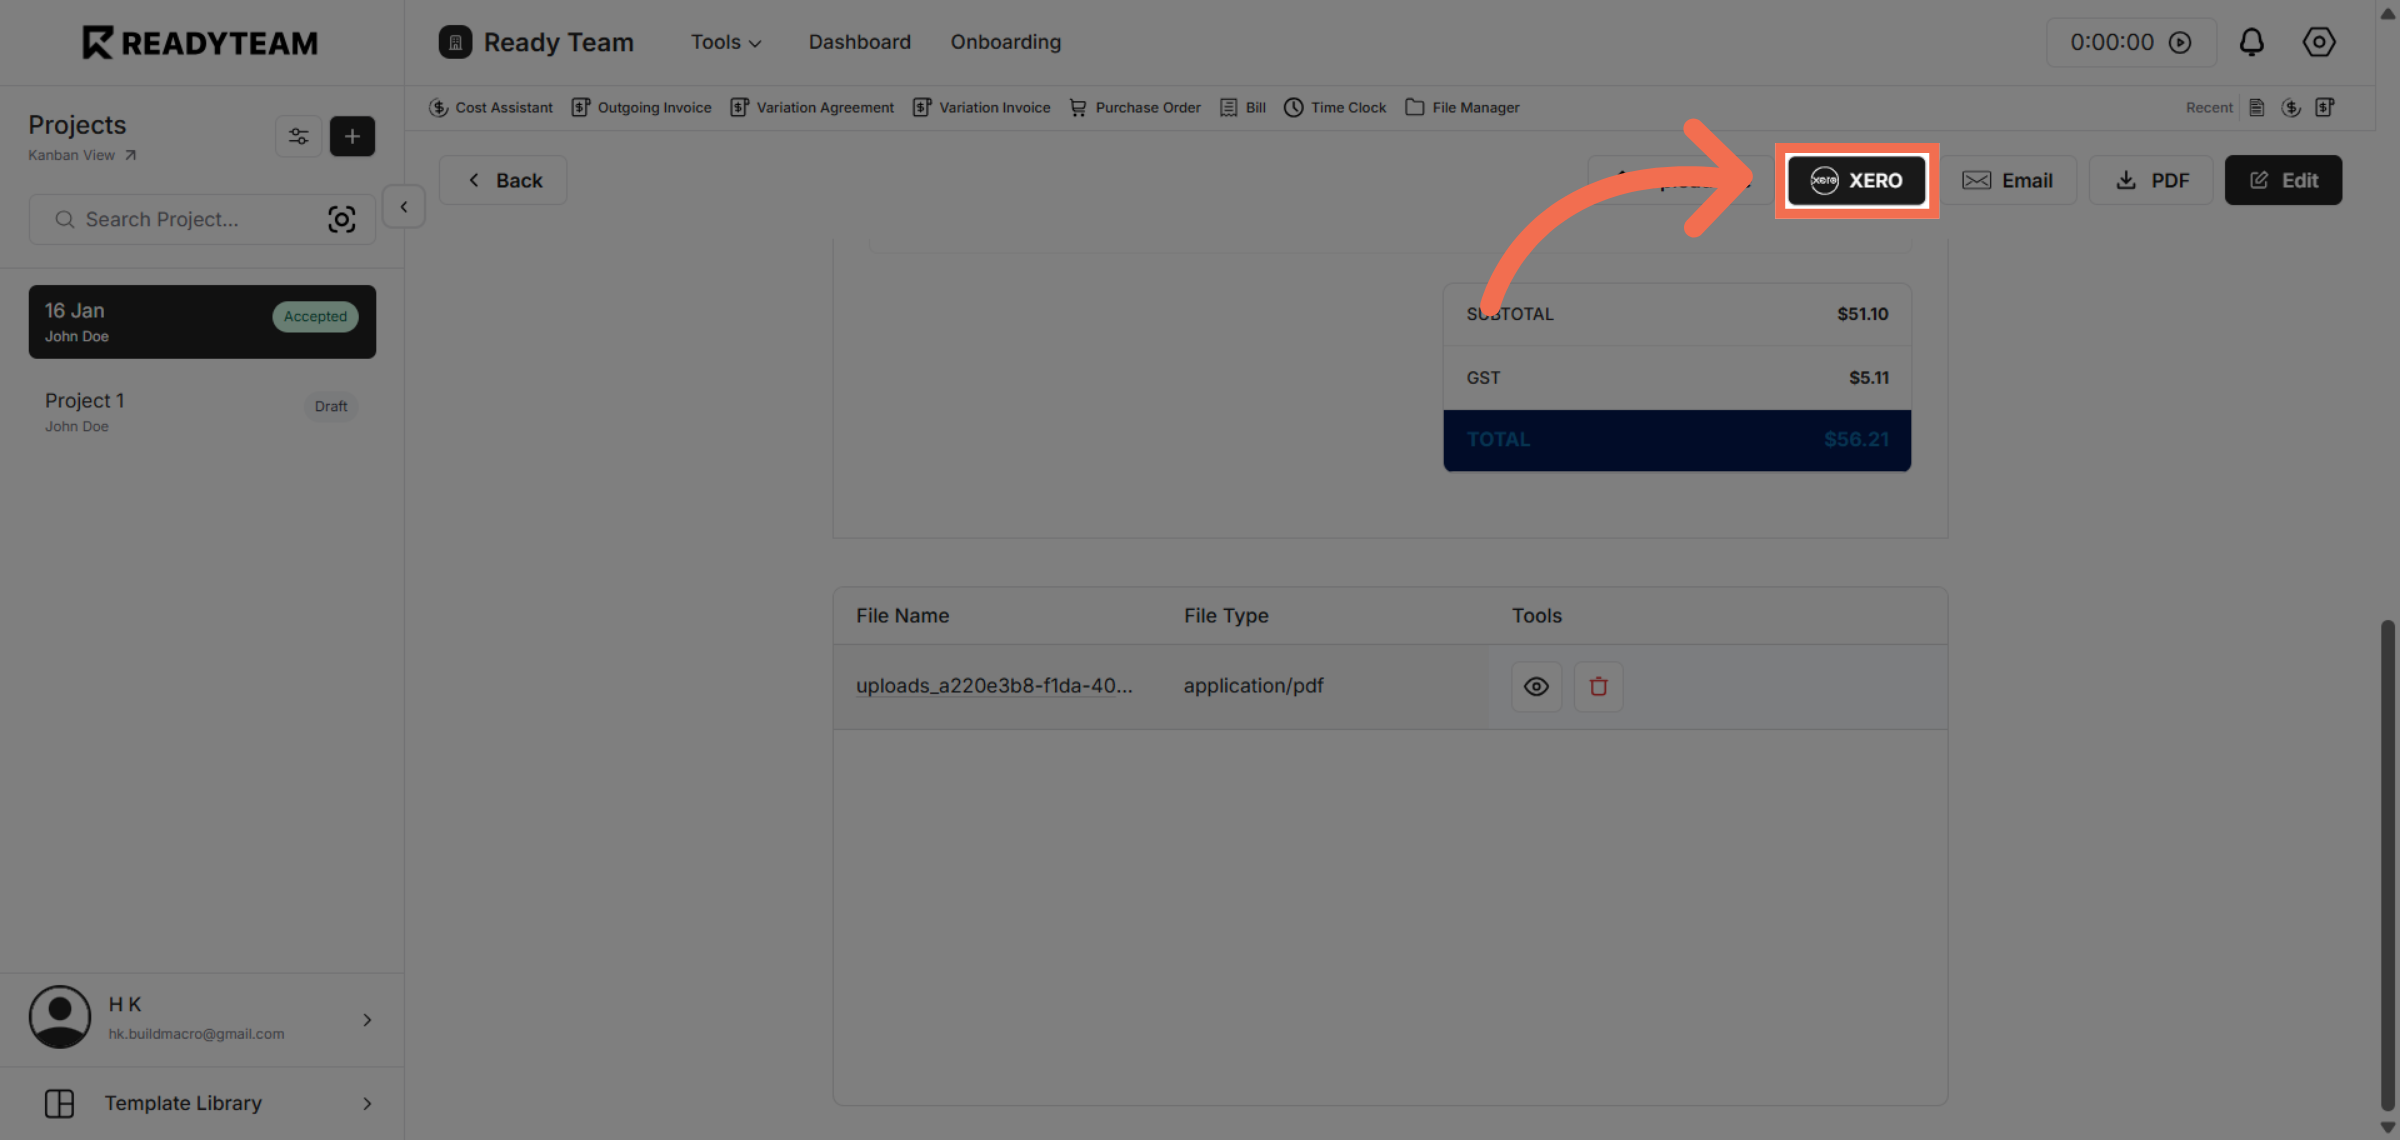Open the Outgoing Invoice tool

tap(581, 107)
